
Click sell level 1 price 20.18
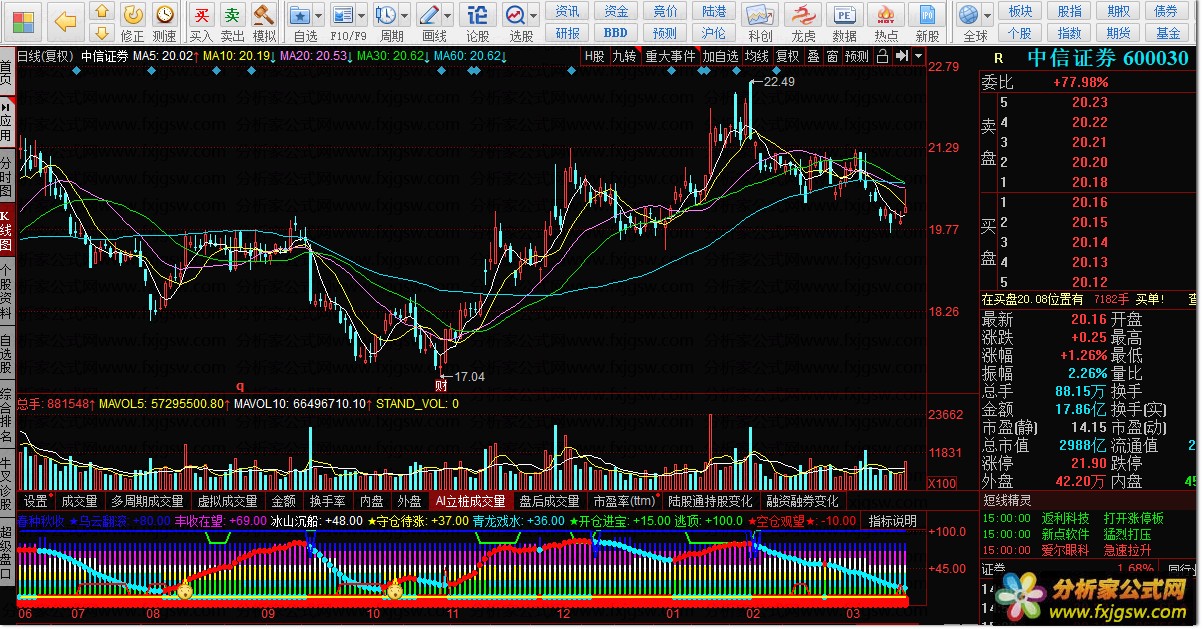pyautogui.click(x=1090, y=182)
